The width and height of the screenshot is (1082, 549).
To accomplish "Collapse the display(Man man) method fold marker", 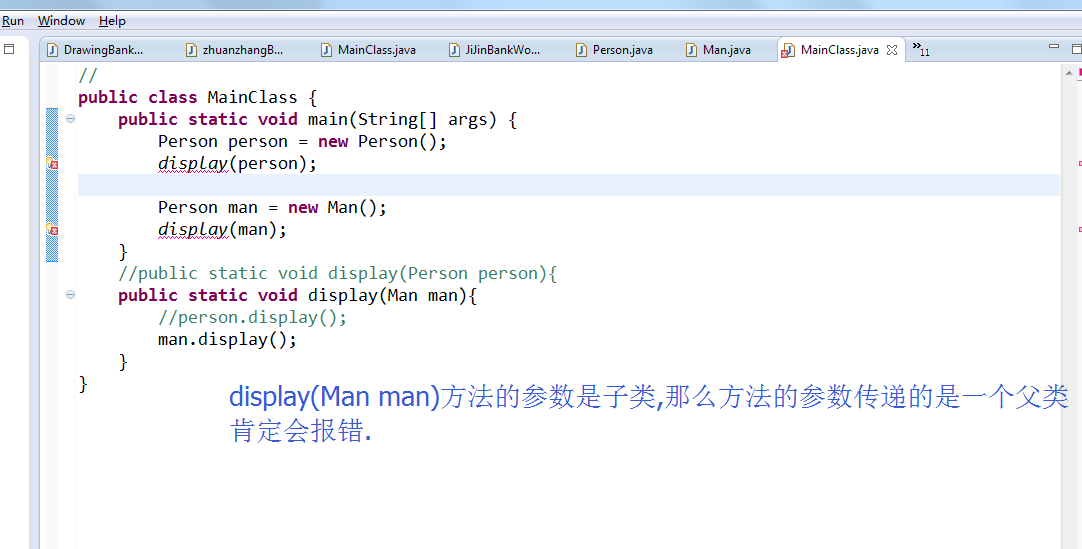I will point(70,295).
